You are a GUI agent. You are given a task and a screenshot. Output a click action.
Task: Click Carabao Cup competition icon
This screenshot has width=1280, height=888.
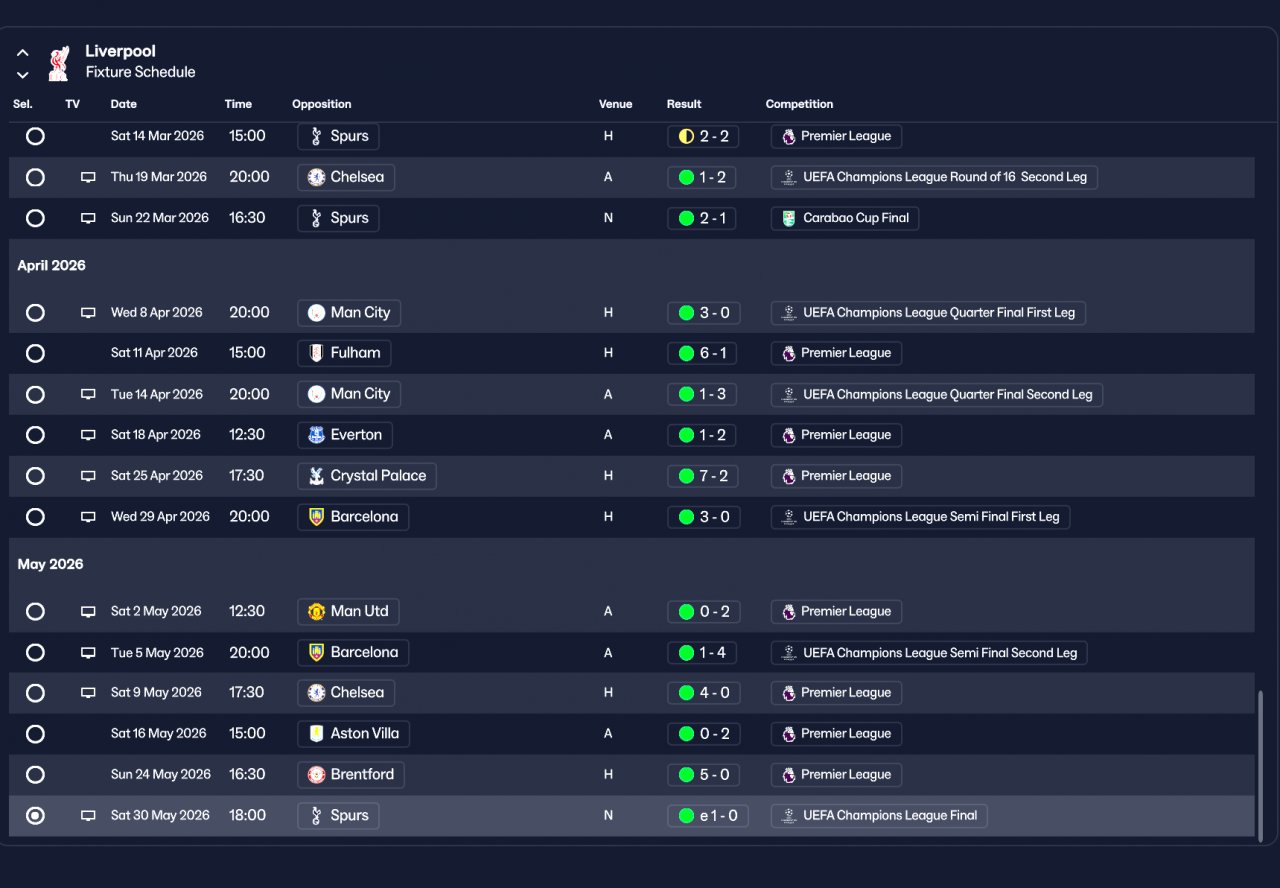point(789,218)
